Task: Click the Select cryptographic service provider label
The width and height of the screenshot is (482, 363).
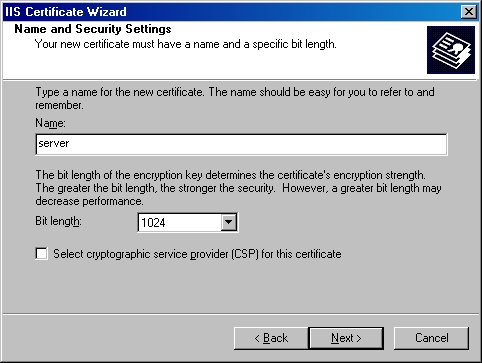Action: (x=197, y=254)
